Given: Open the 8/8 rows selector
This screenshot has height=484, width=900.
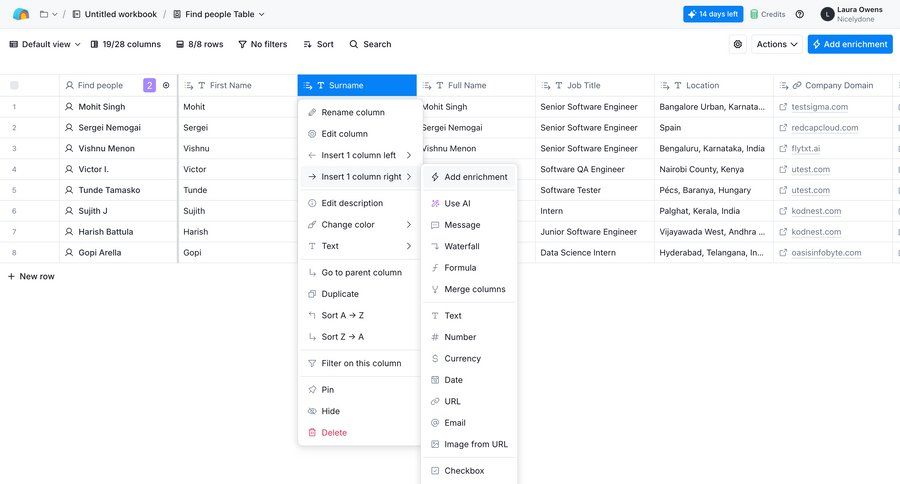Looking at the screenshot, I should 199,44.
